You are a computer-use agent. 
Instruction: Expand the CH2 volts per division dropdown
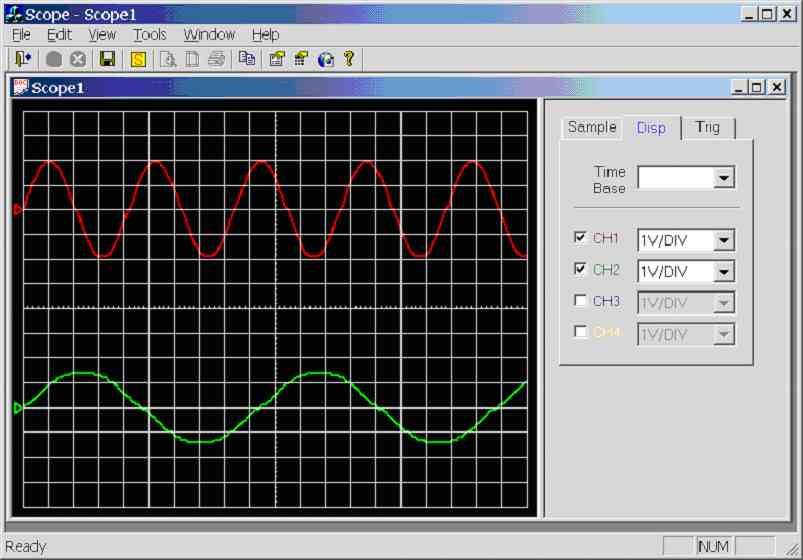(724, 271)
